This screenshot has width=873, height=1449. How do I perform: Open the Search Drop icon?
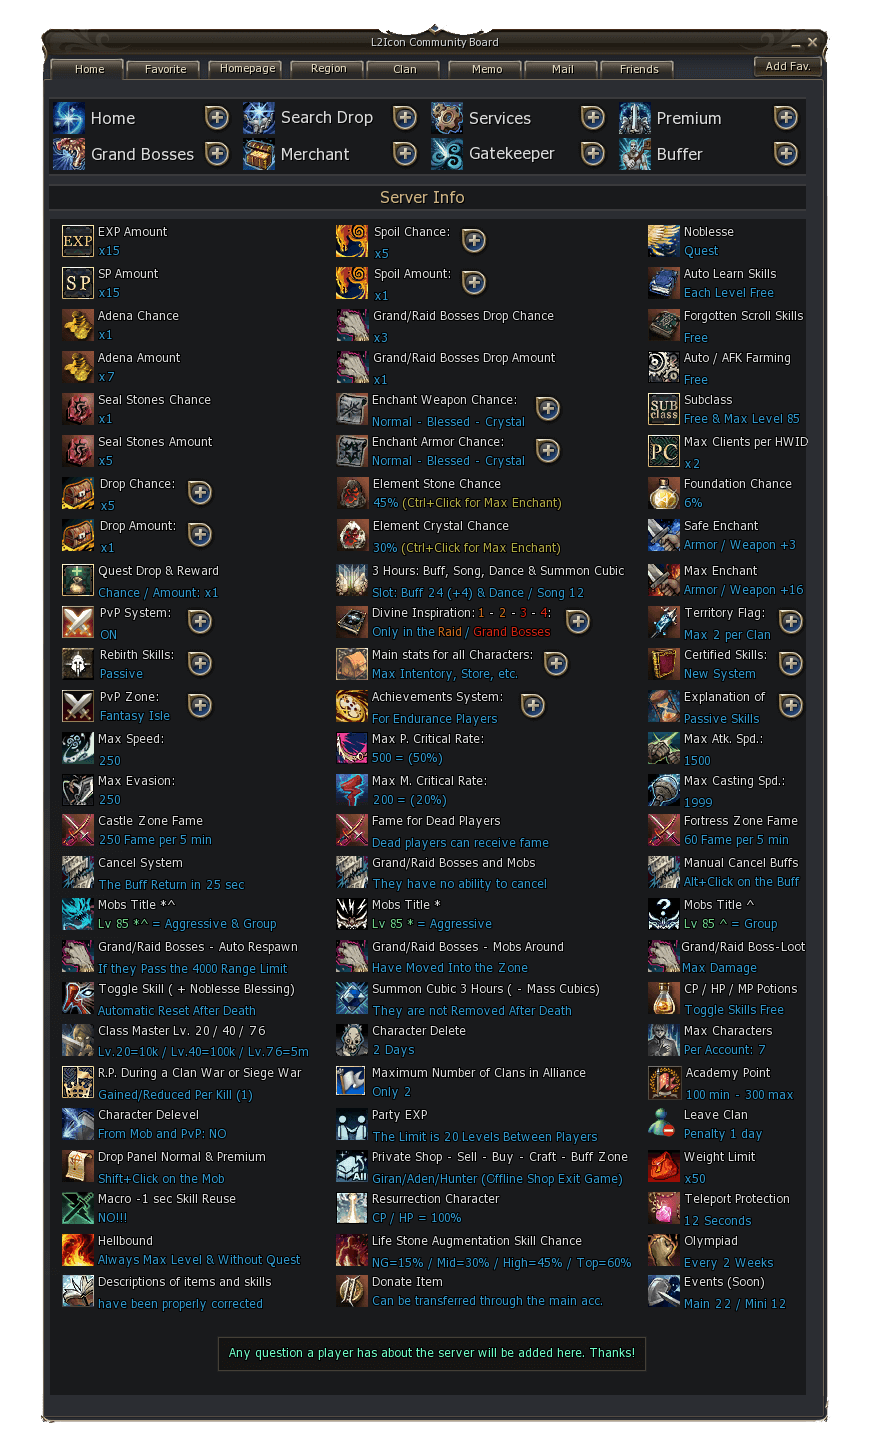pos(259,118)
